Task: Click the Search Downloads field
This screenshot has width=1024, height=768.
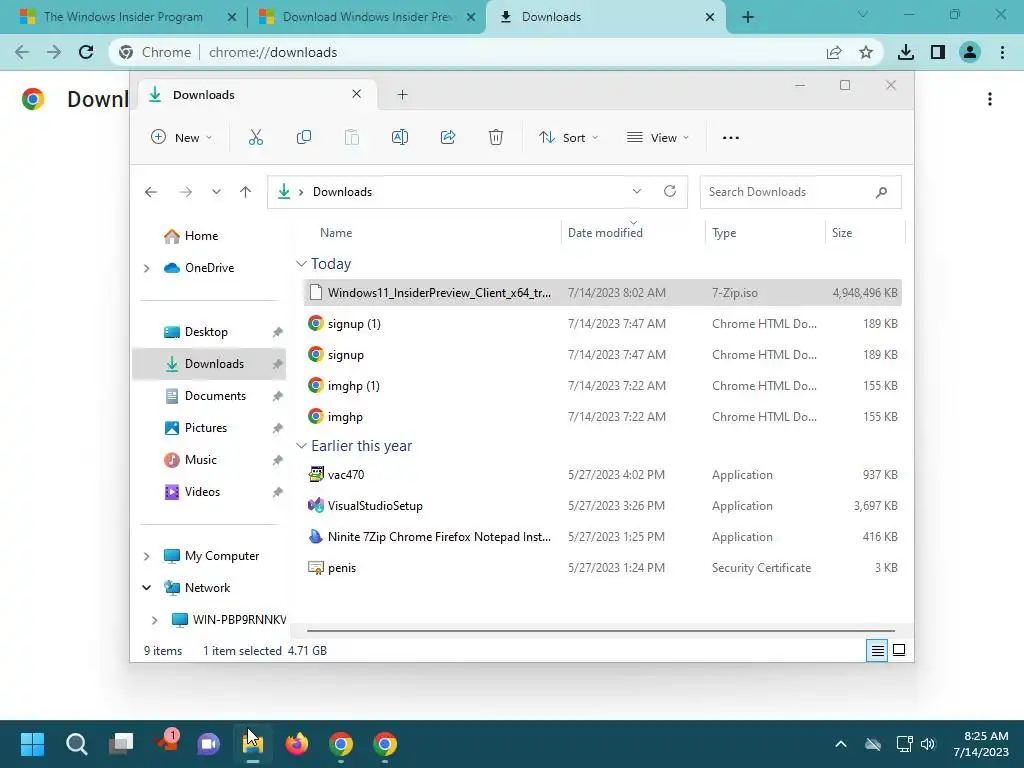Action: click(800, 192)
